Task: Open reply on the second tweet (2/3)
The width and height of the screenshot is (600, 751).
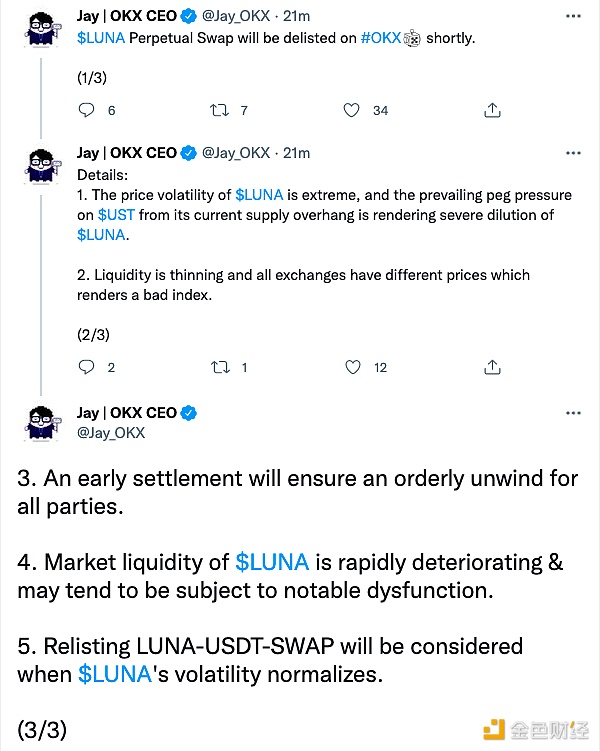Action: pyautogui.click(x=86, y=367)
